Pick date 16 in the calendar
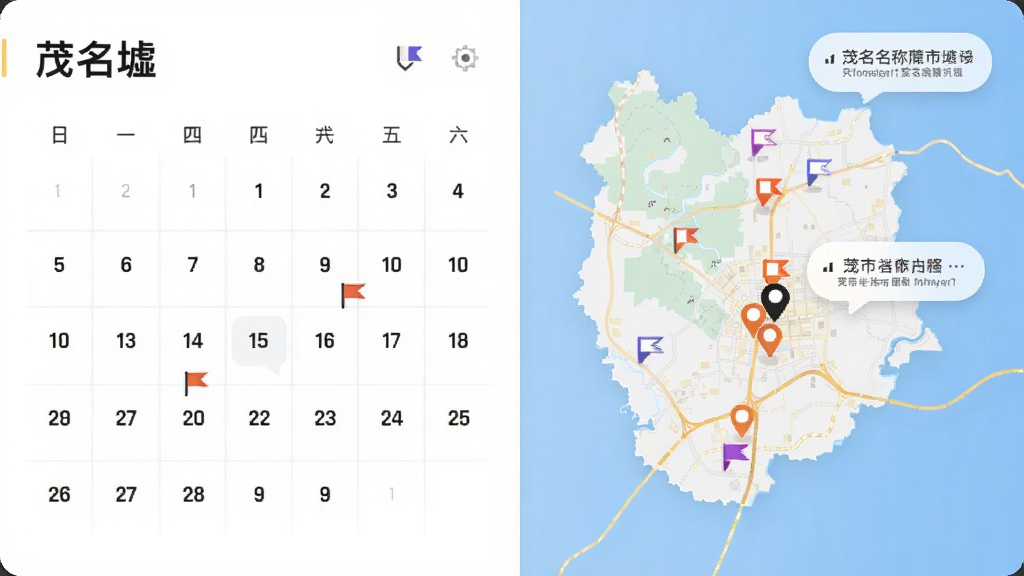 point(325,341)
